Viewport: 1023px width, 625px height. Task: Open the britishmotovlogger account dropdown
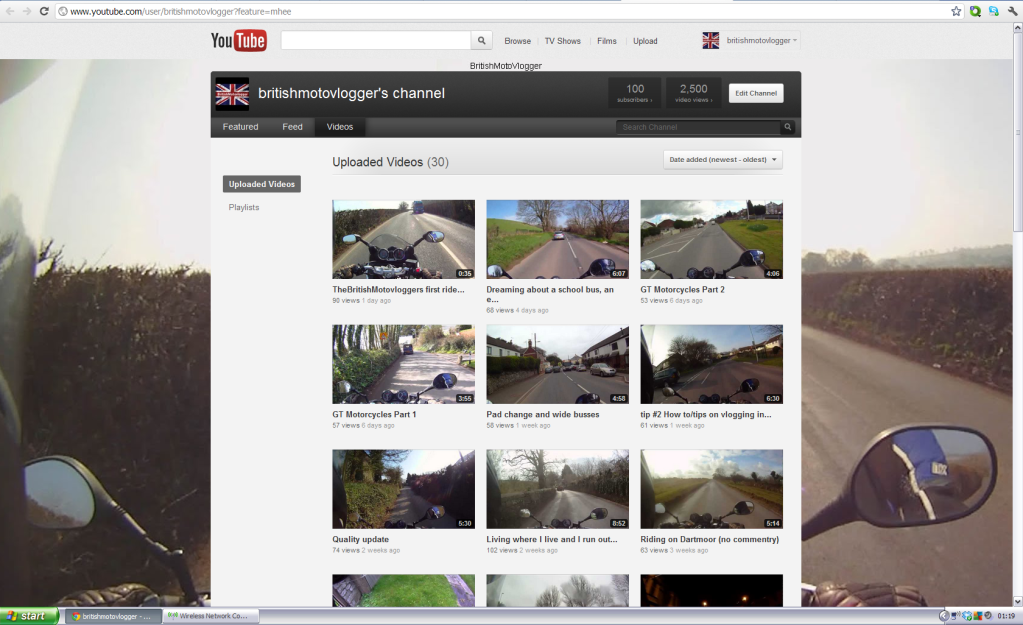point(760,41)
